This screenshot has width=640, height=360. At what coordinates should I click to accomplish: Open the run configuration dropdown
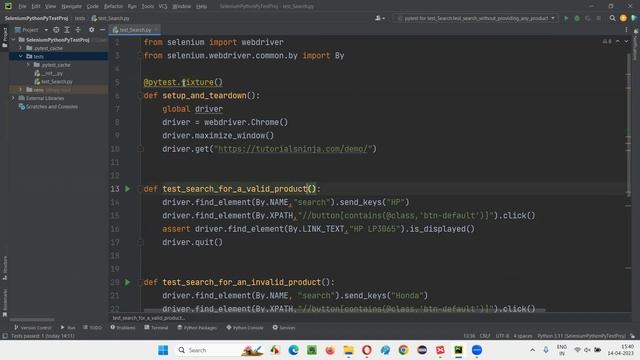[x=476, y=18]
